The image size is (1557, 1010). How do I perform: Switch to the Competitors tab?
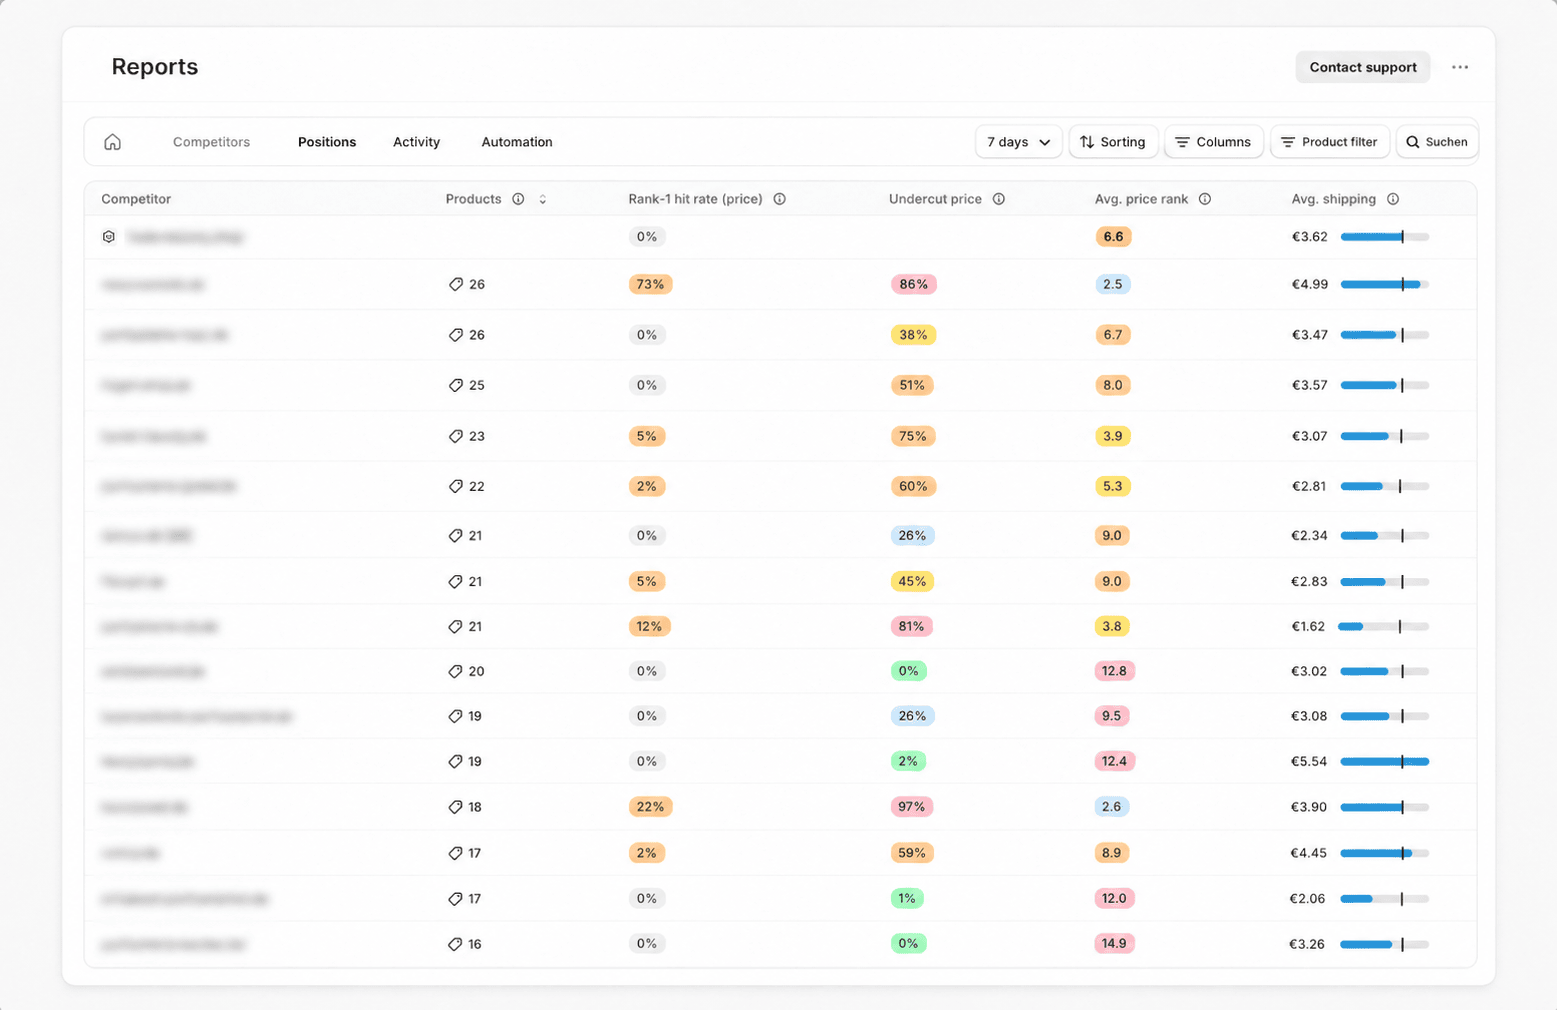click(x=211, y=142)
